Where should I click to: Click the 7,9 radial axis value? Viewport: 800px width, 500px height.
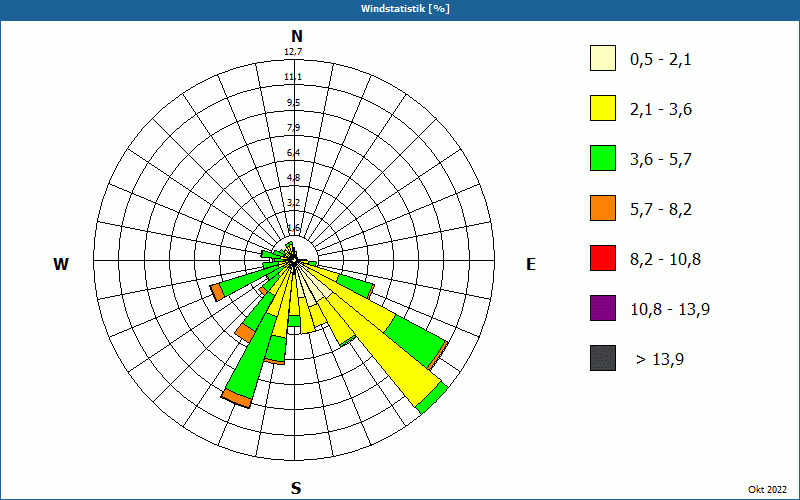point(293,128)
